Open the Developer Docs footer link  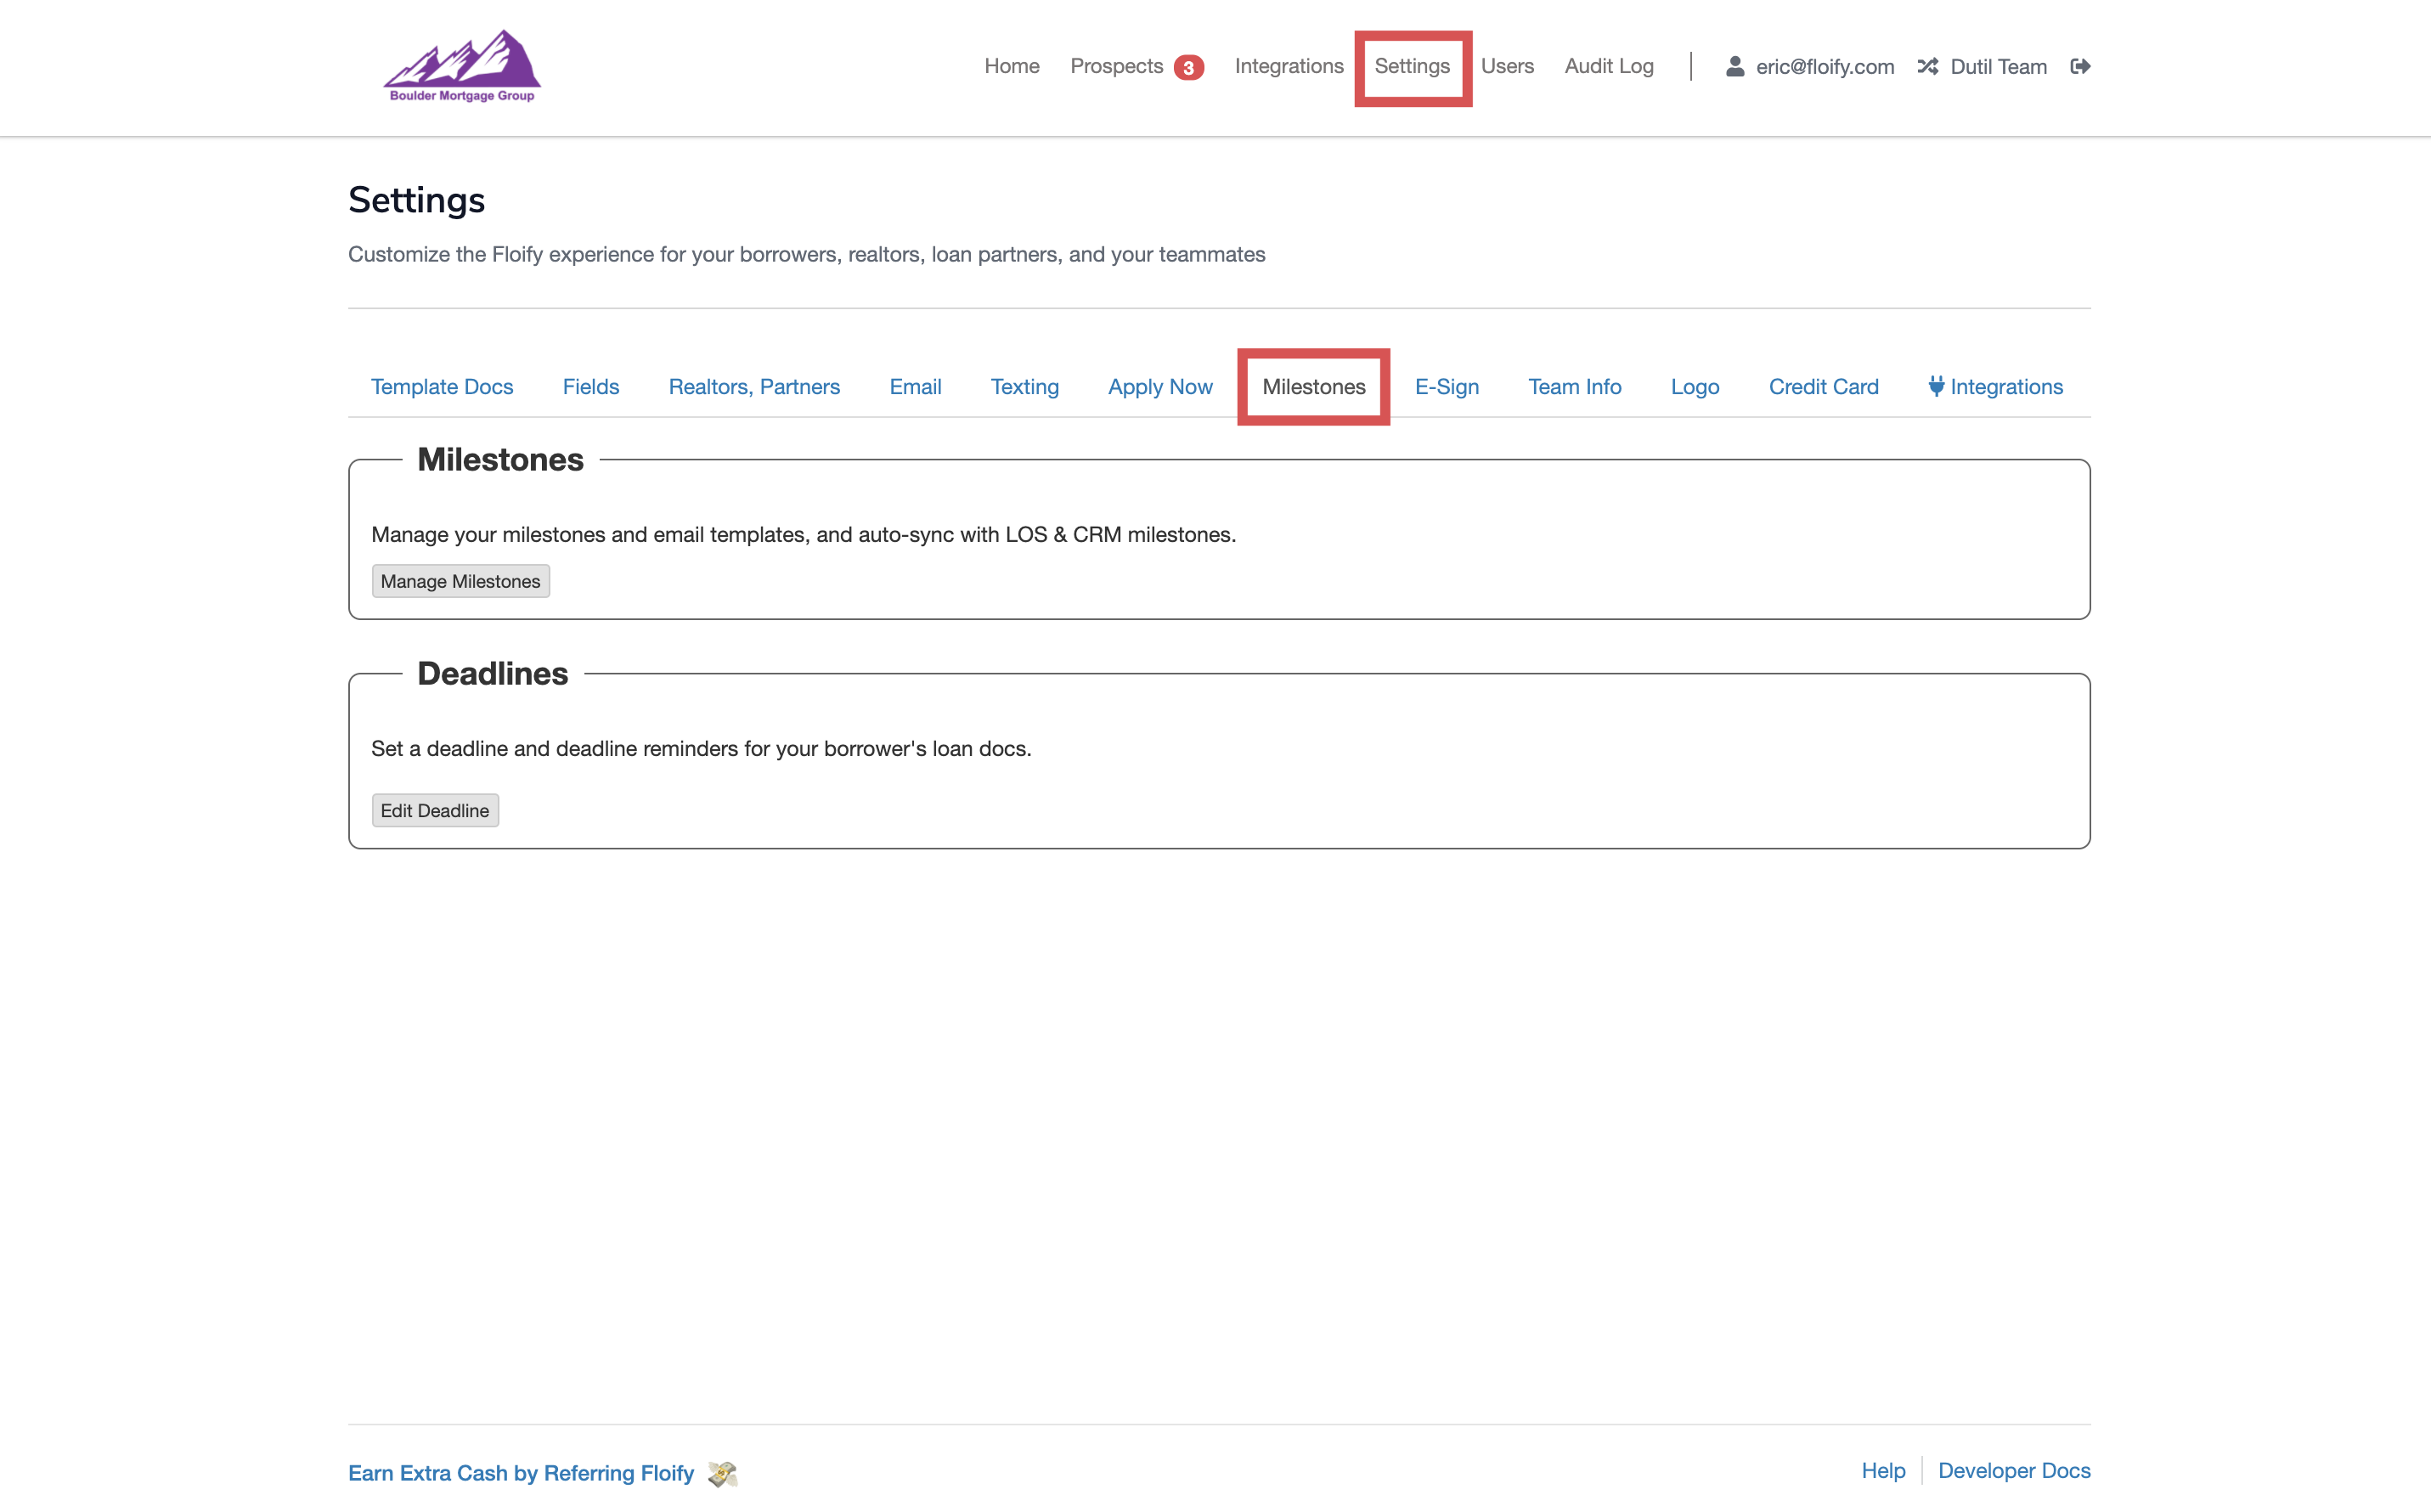tap(2013, 1470)
